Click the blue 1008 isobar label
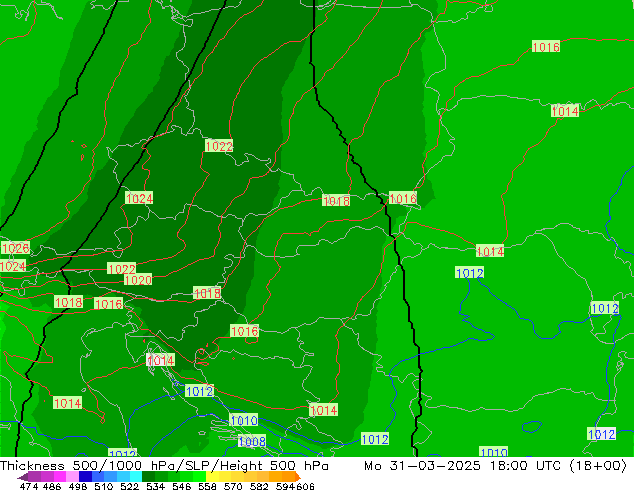Image resolution: width=634 pixels, height=490 pixels. tap(251, 441)
